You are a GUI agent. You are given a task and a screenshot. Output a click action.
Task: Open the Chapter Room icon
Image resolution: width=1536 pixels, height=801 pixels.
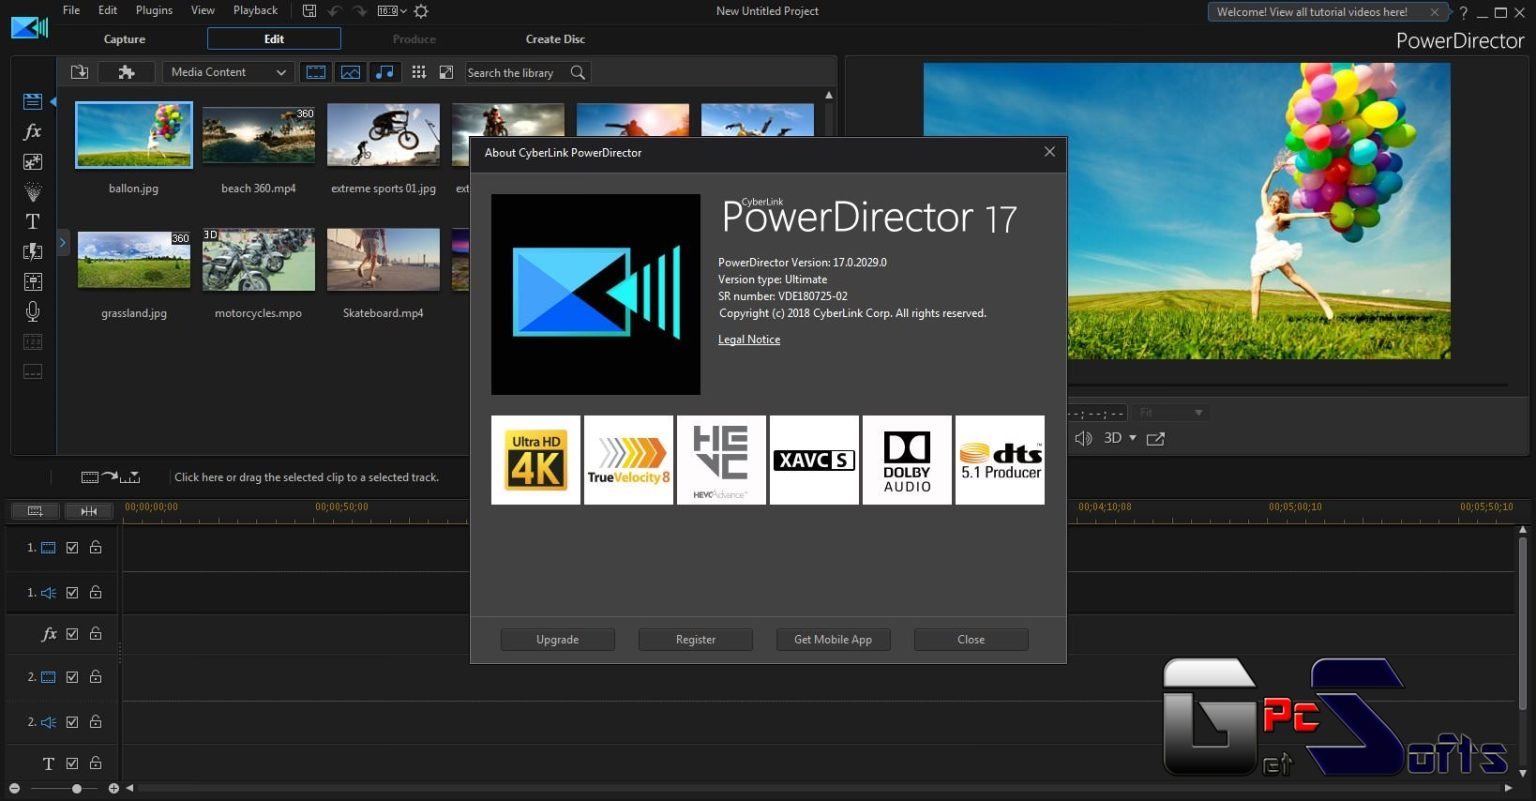(32, 342)
